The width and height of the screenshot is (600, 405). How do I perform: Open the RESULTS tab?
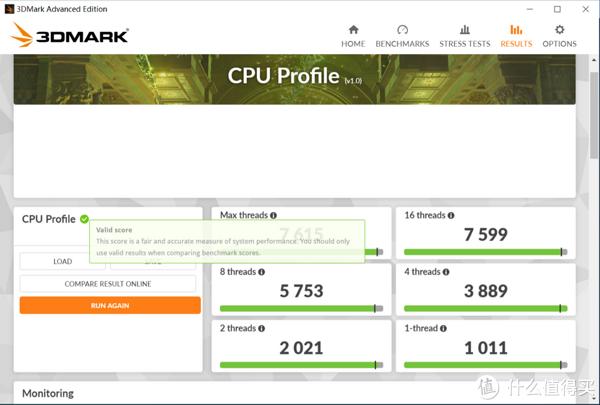[x=516, y=36]
